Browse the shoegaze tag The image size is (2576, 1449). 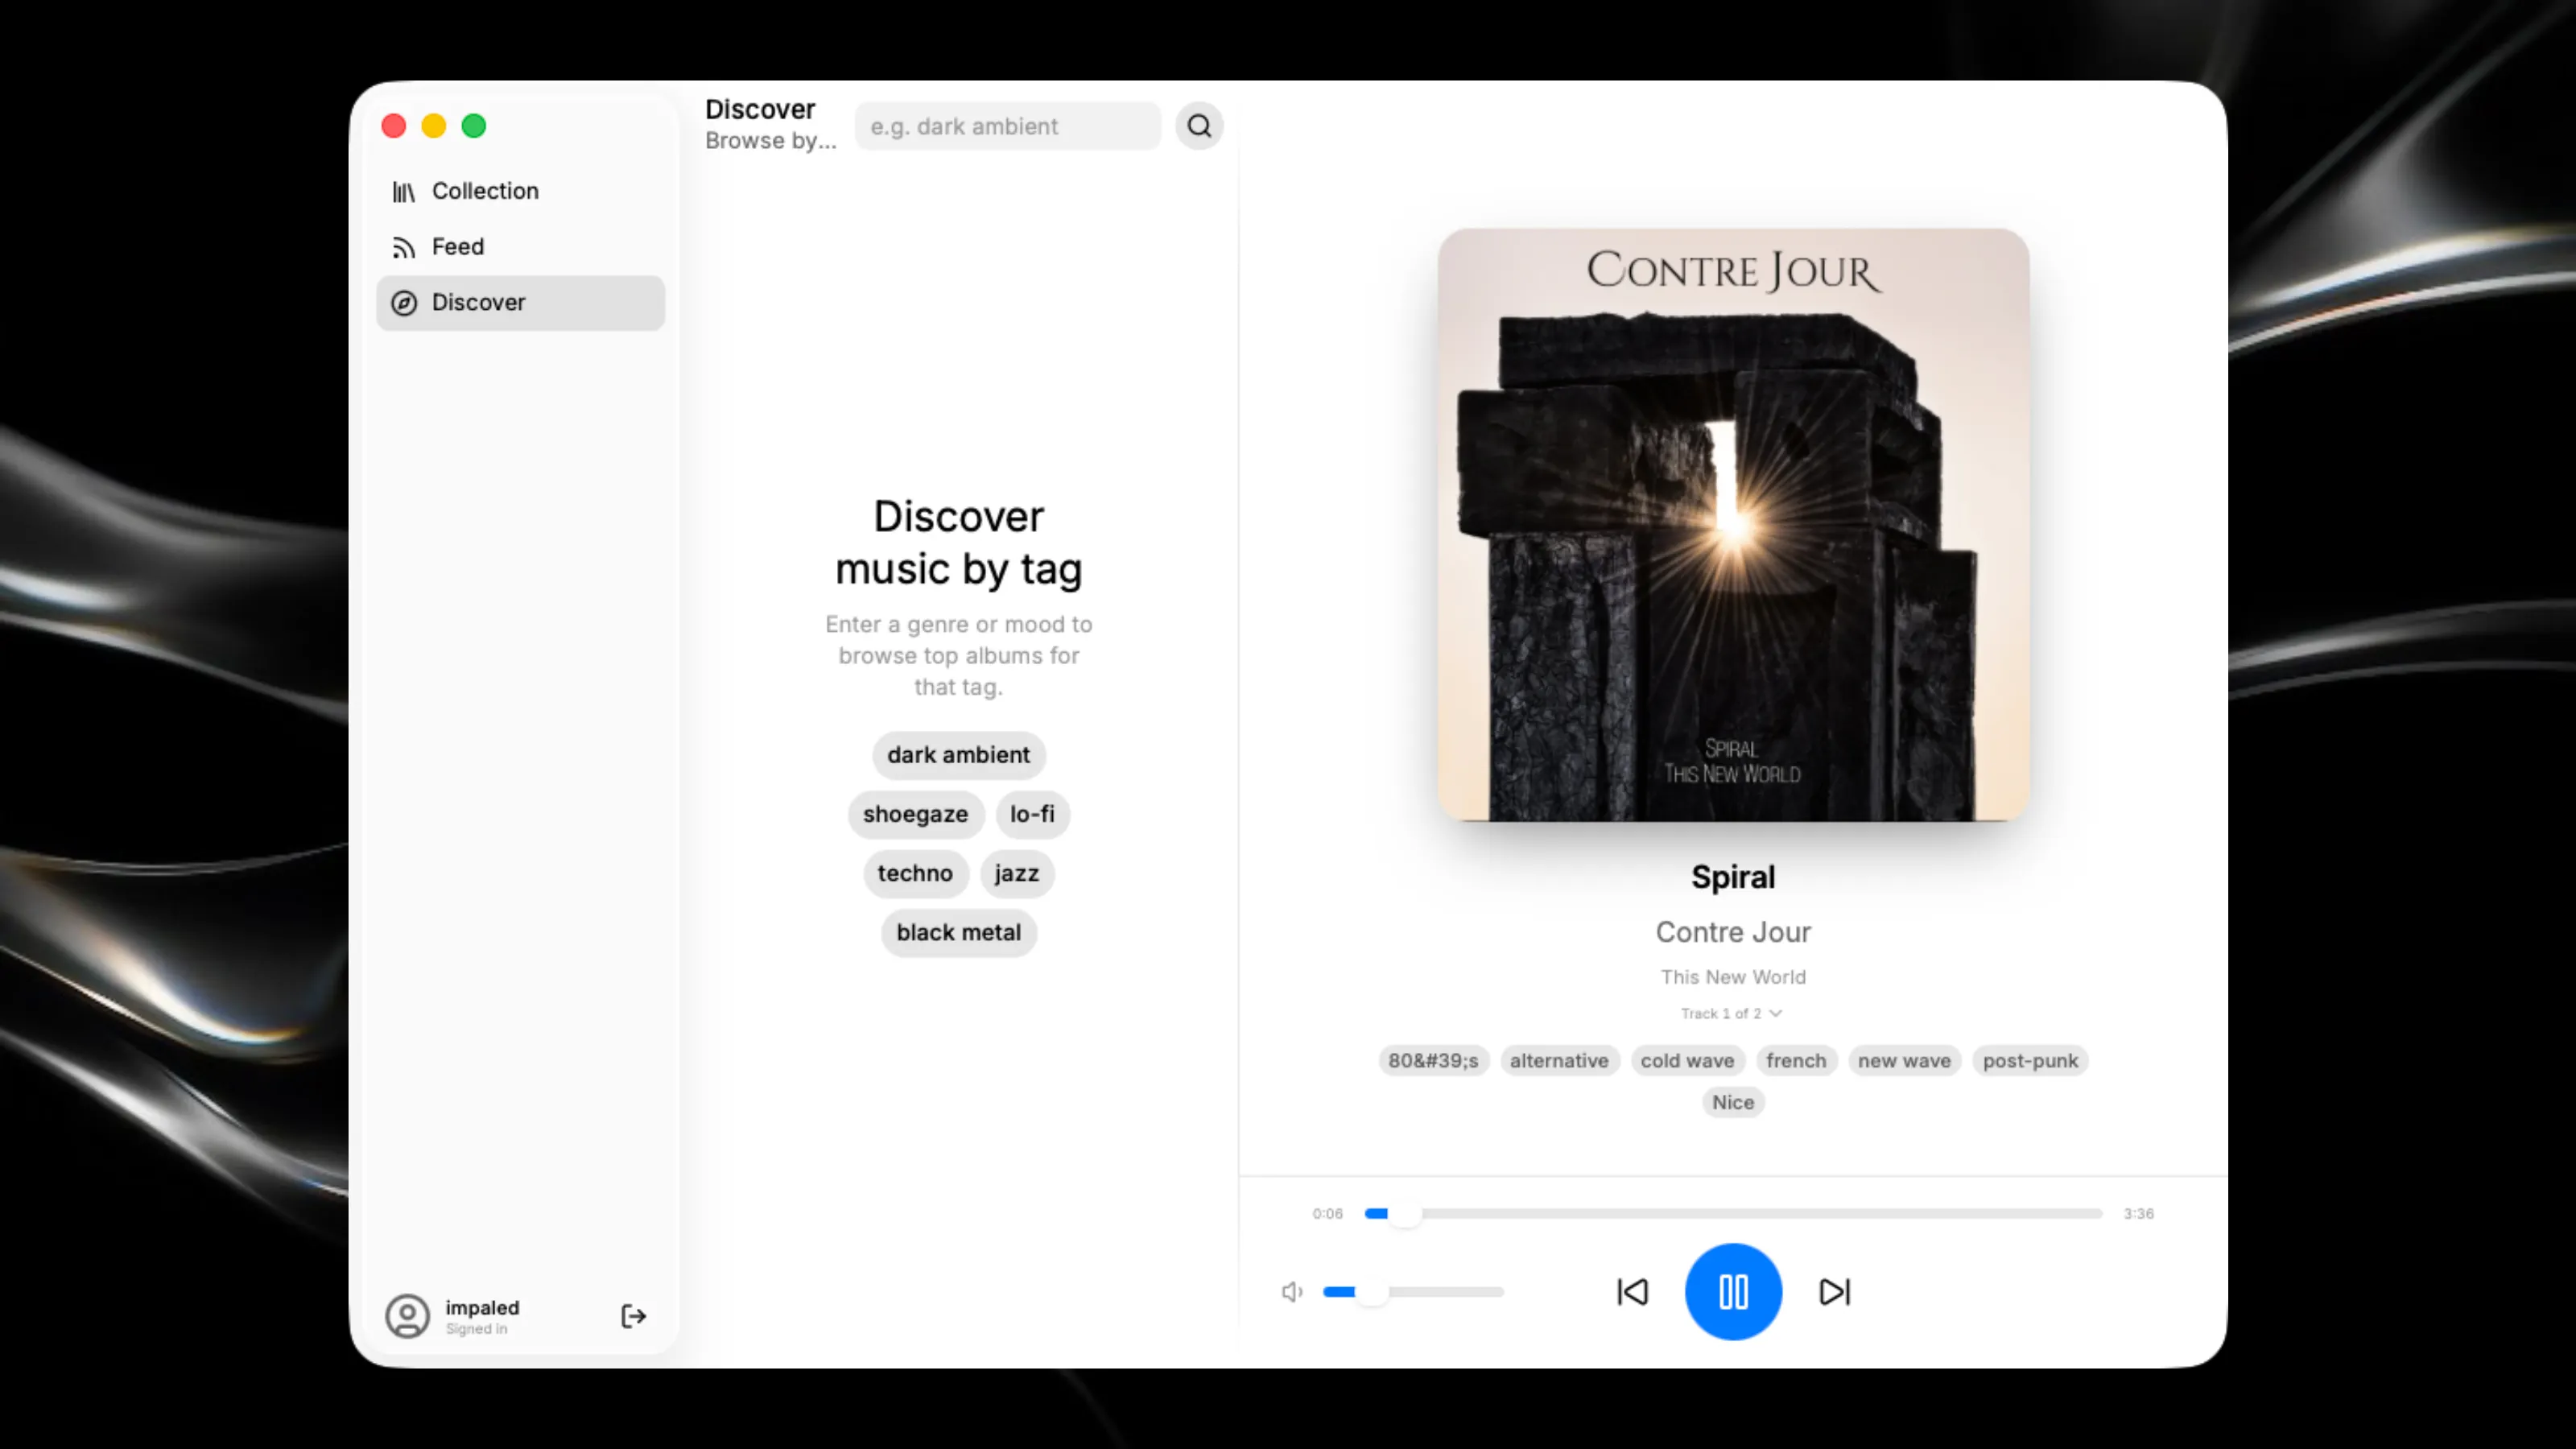915,814
